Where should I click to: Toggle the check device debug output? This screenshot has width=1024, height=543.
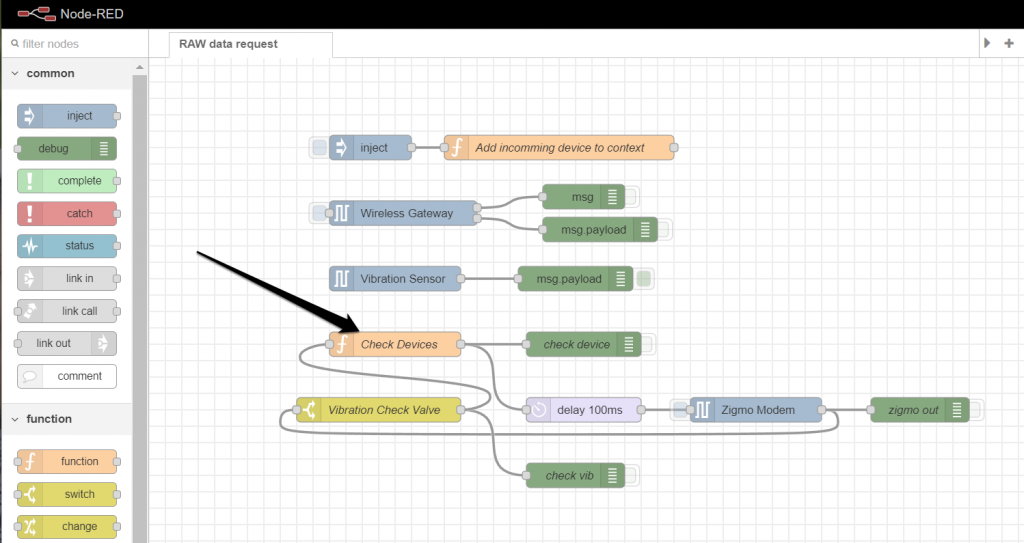tap(647, 344)
